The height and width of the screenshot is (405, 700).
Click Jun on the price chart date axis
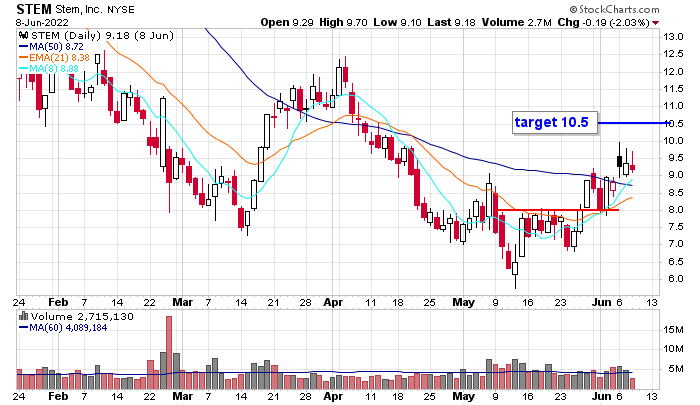(601, 302)
